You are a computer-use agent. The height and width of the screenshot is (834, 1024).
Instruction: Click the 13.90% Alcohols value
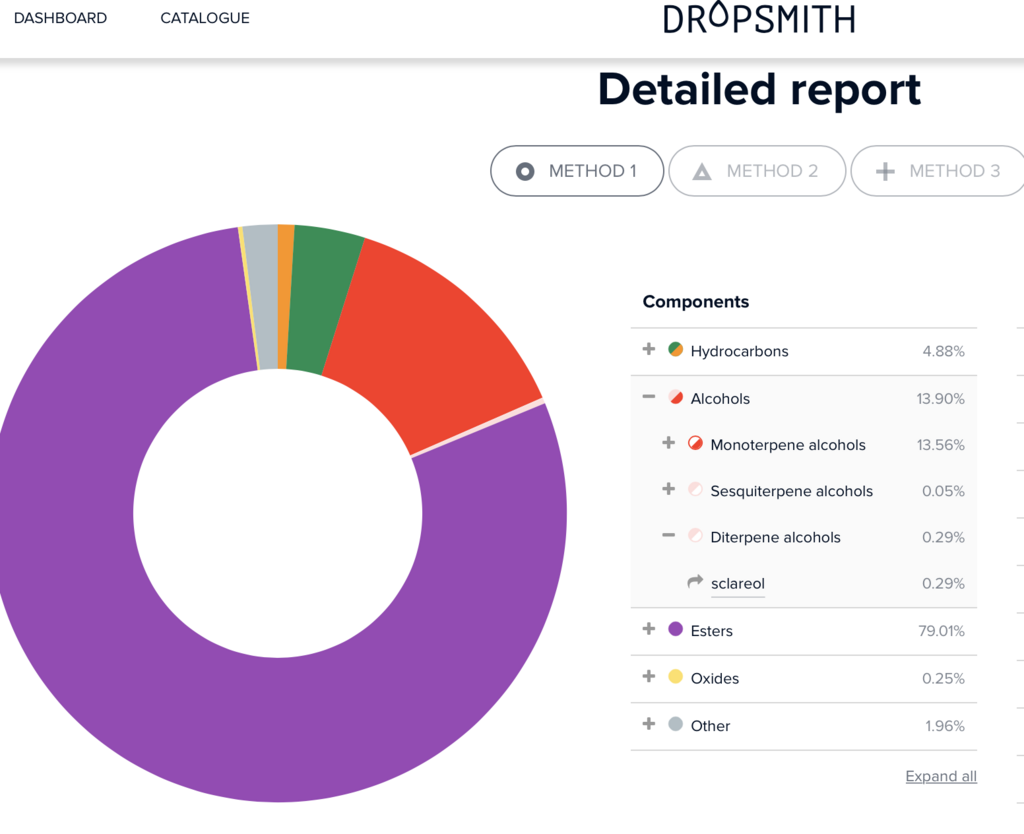point(940,399)
